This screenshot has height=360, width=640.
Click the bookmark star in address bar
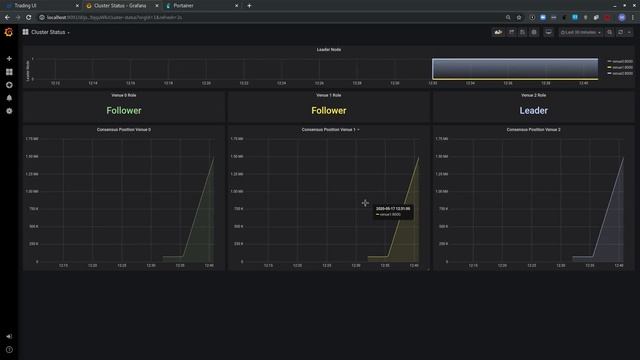[519, 18]
